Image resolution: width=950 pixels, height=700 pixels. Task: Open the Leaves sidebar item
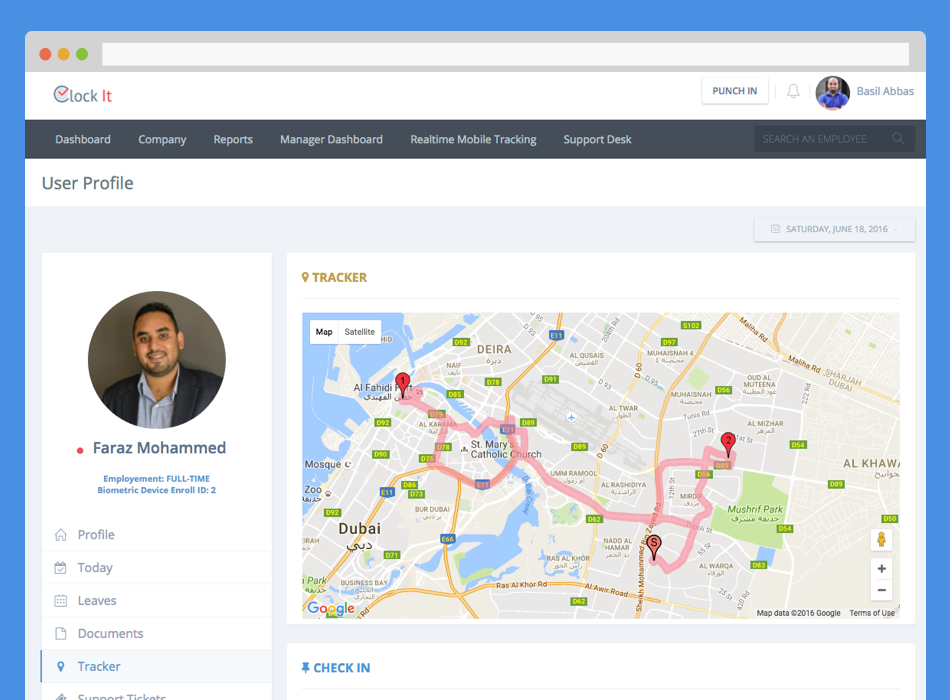(156, 601)
